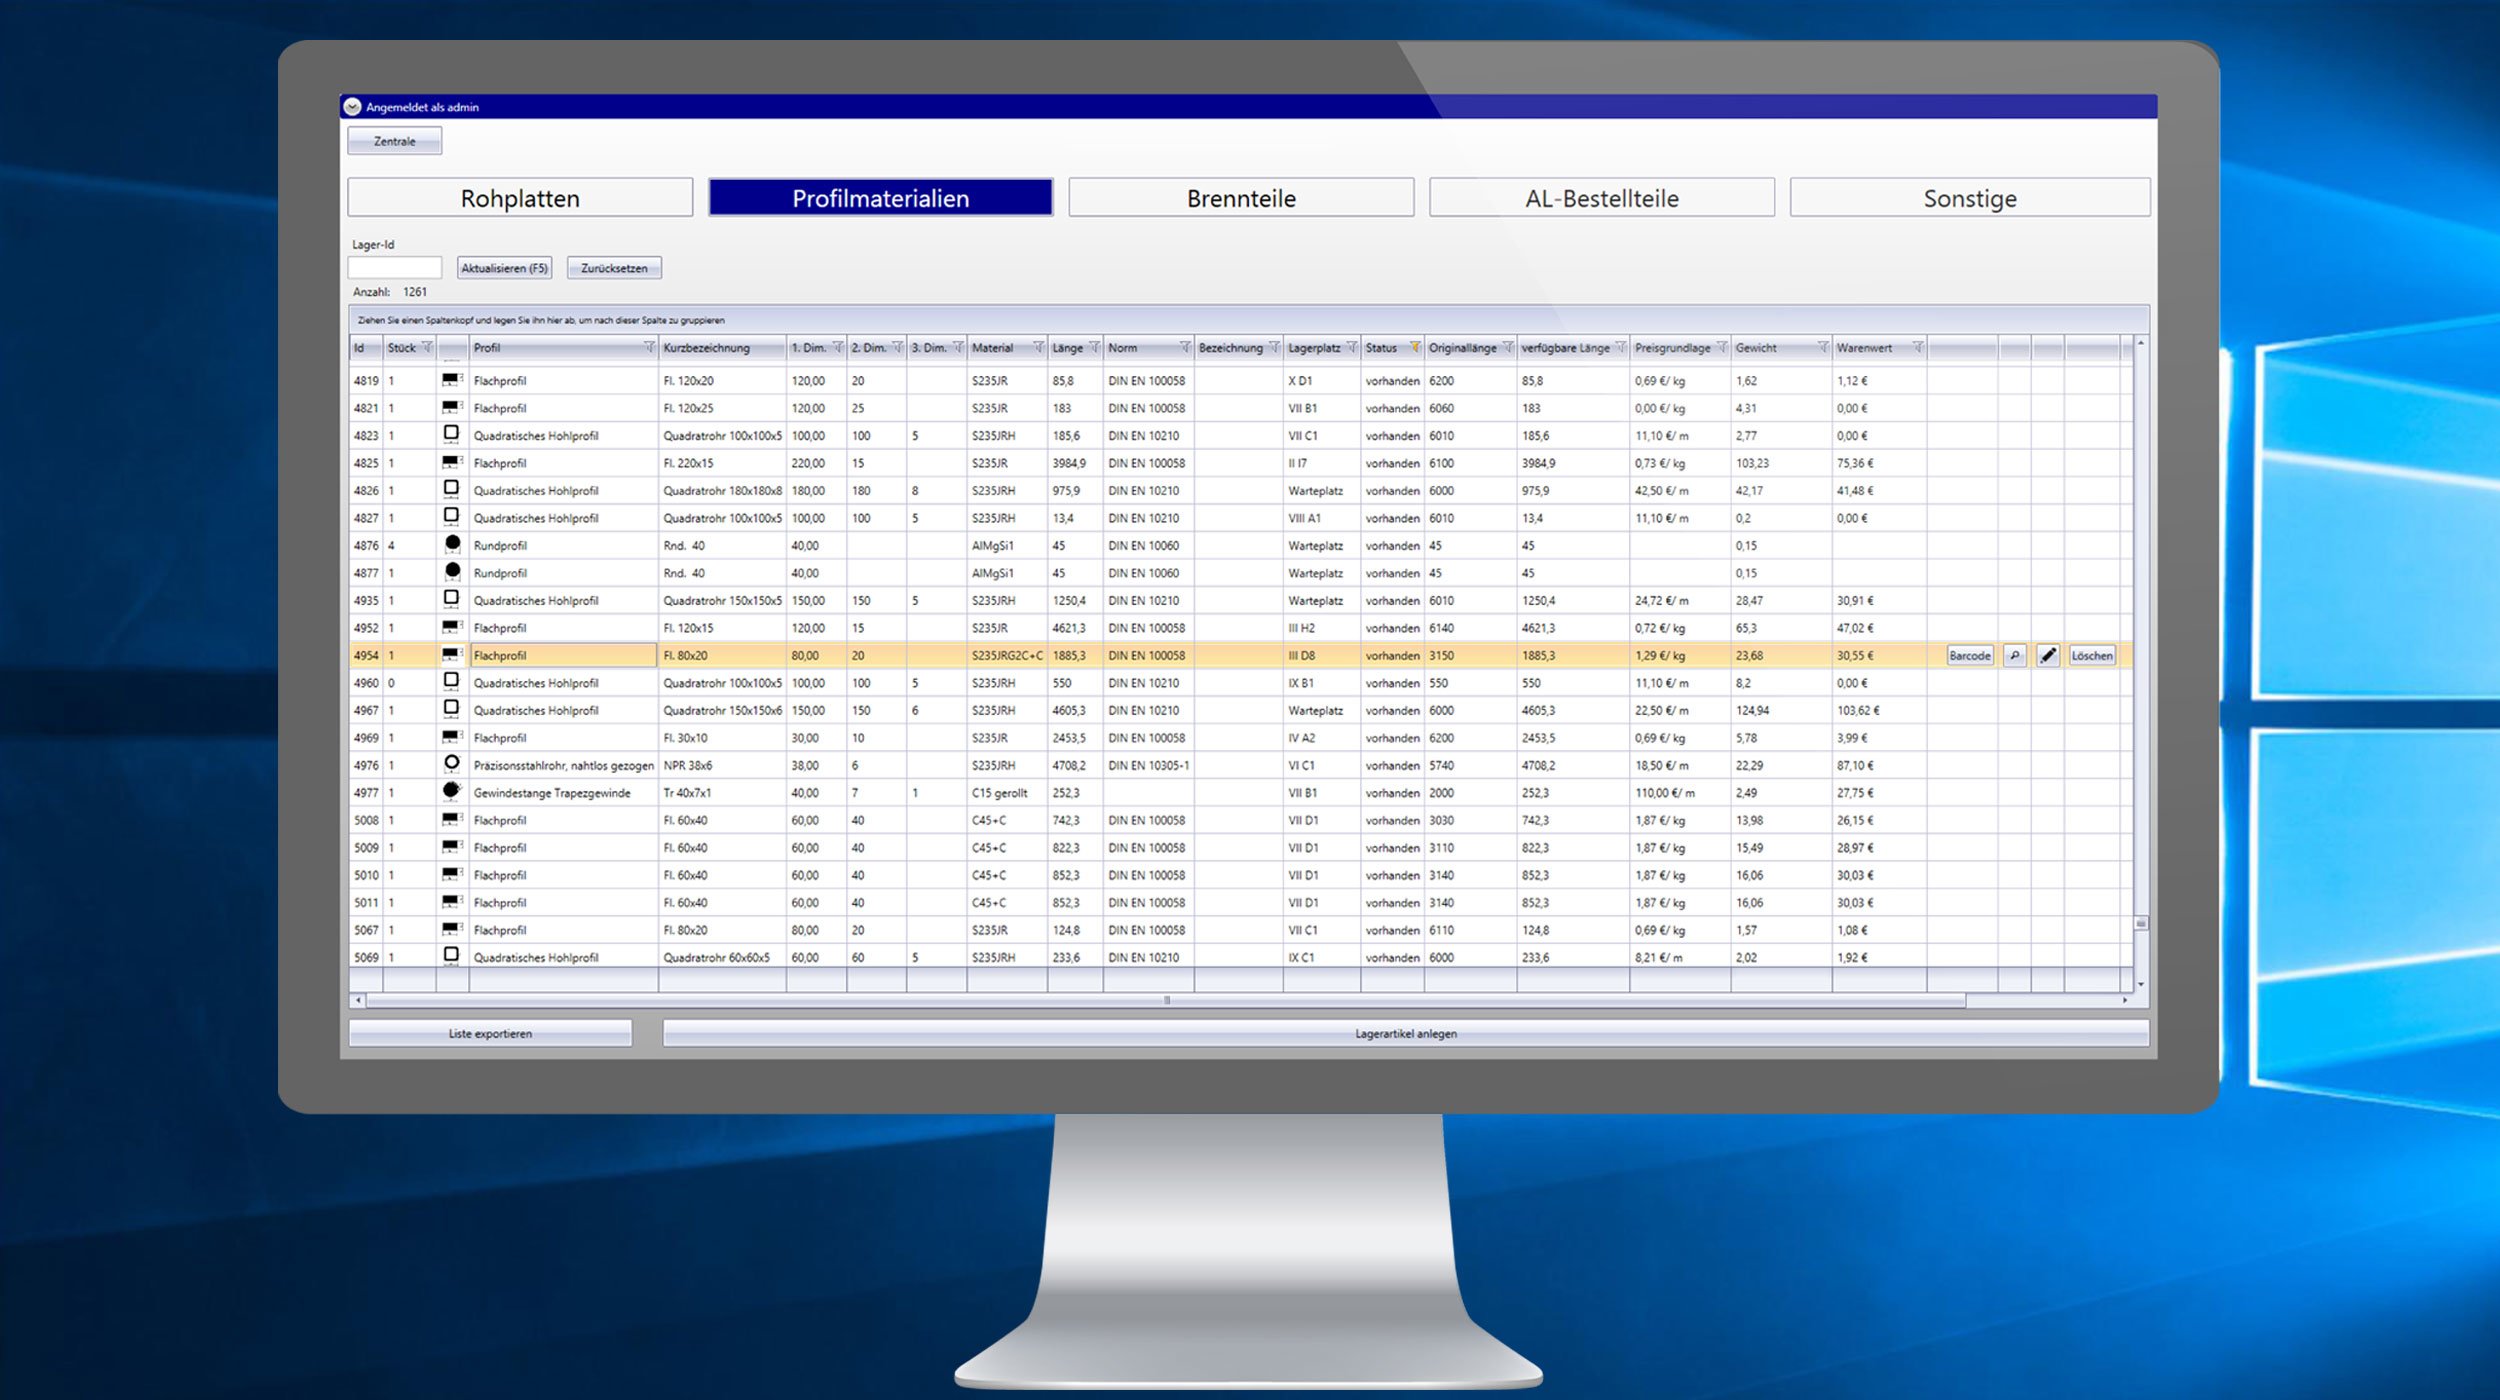2500x1400 pixels.
Task: Click the Material column filter funnel icon
Action: pyautogui.click(x=1037, y=348)
